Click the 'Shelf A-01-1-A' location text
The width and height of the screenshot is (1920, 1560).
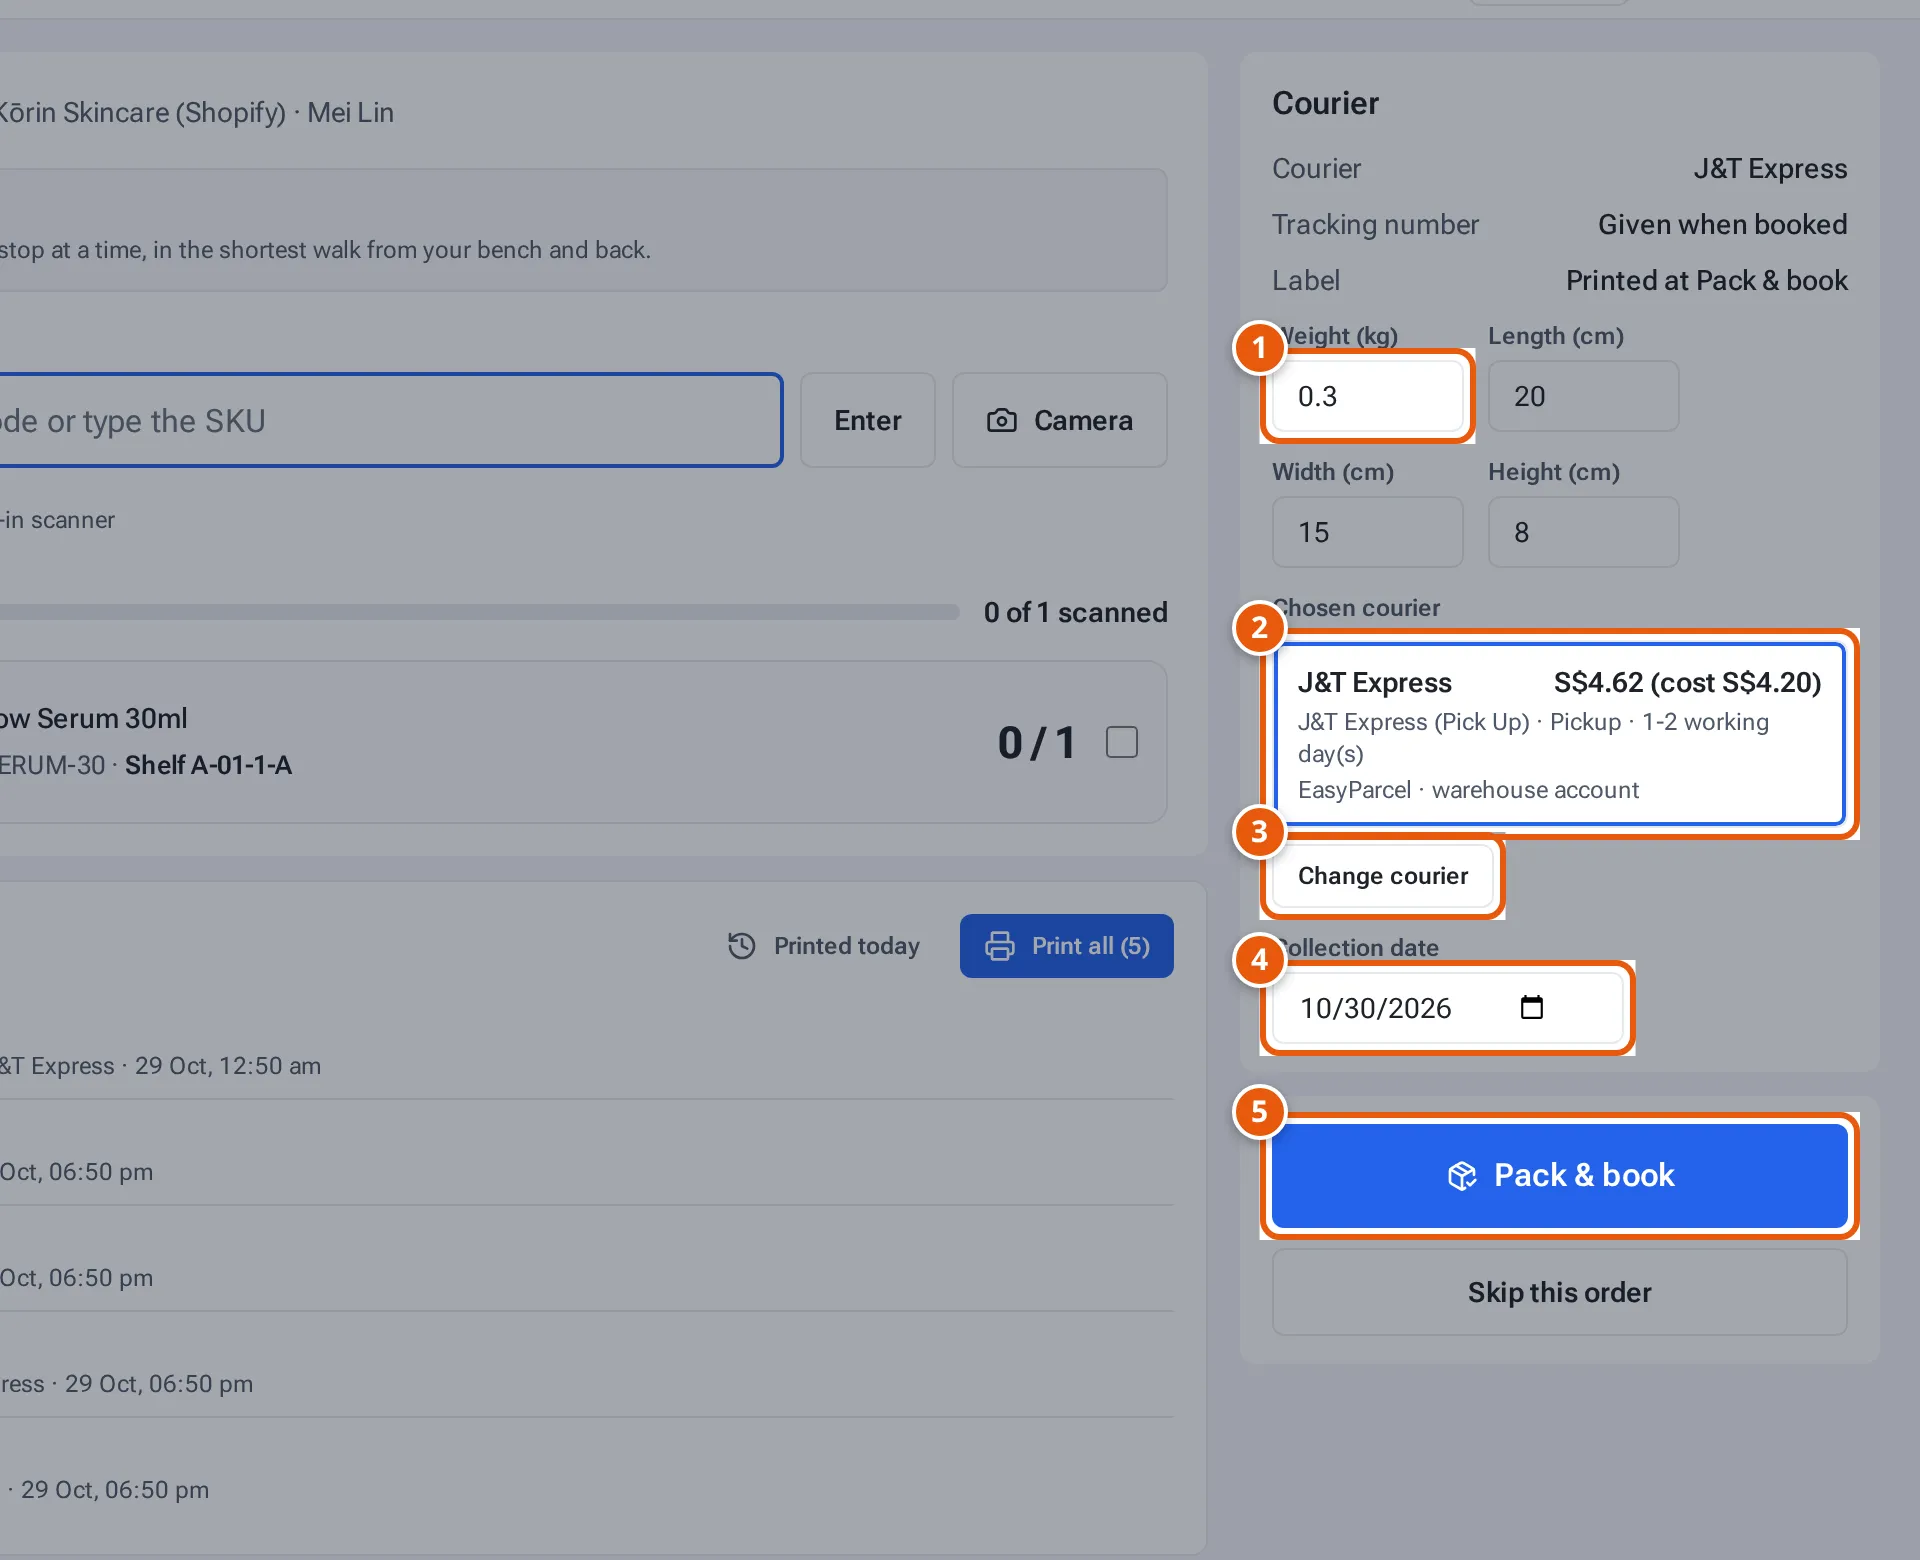click(x=208, y=765)
